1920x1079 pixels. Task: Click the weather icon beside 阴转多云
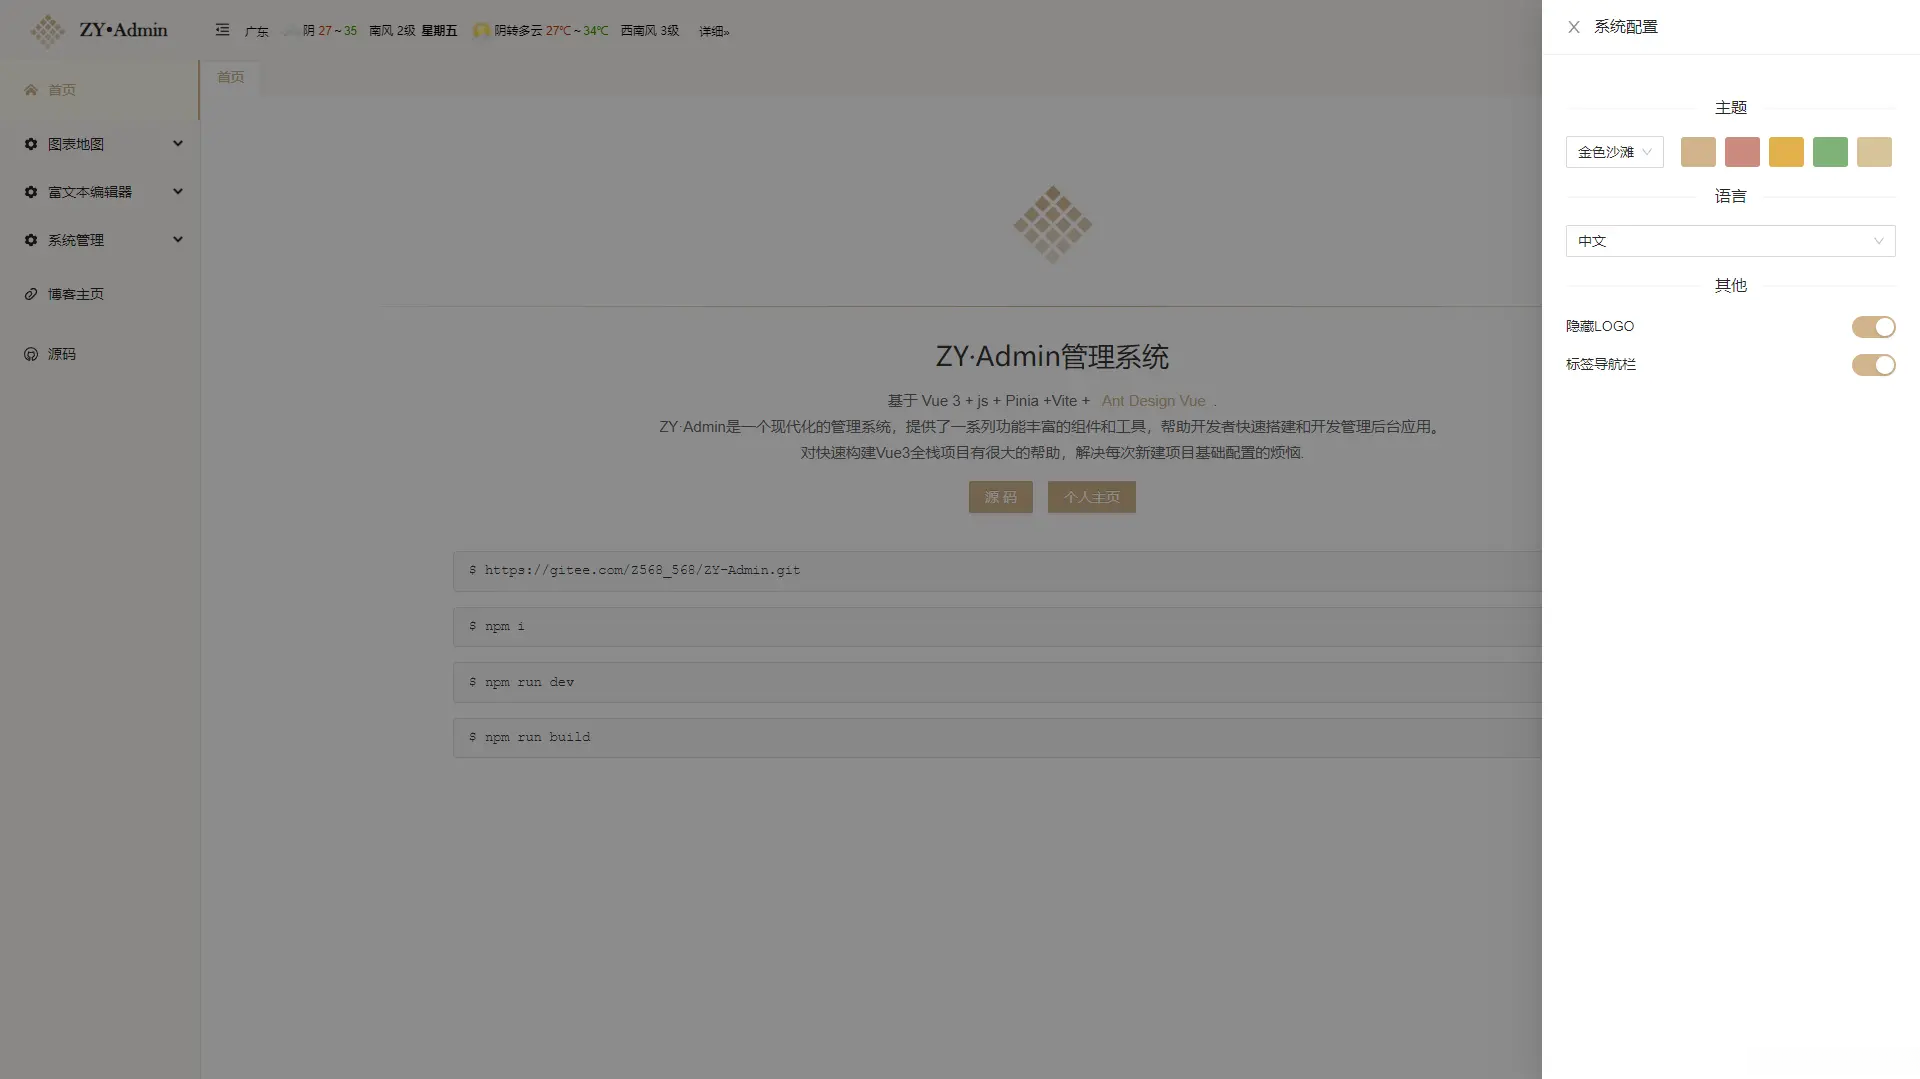tap(481, 31)
